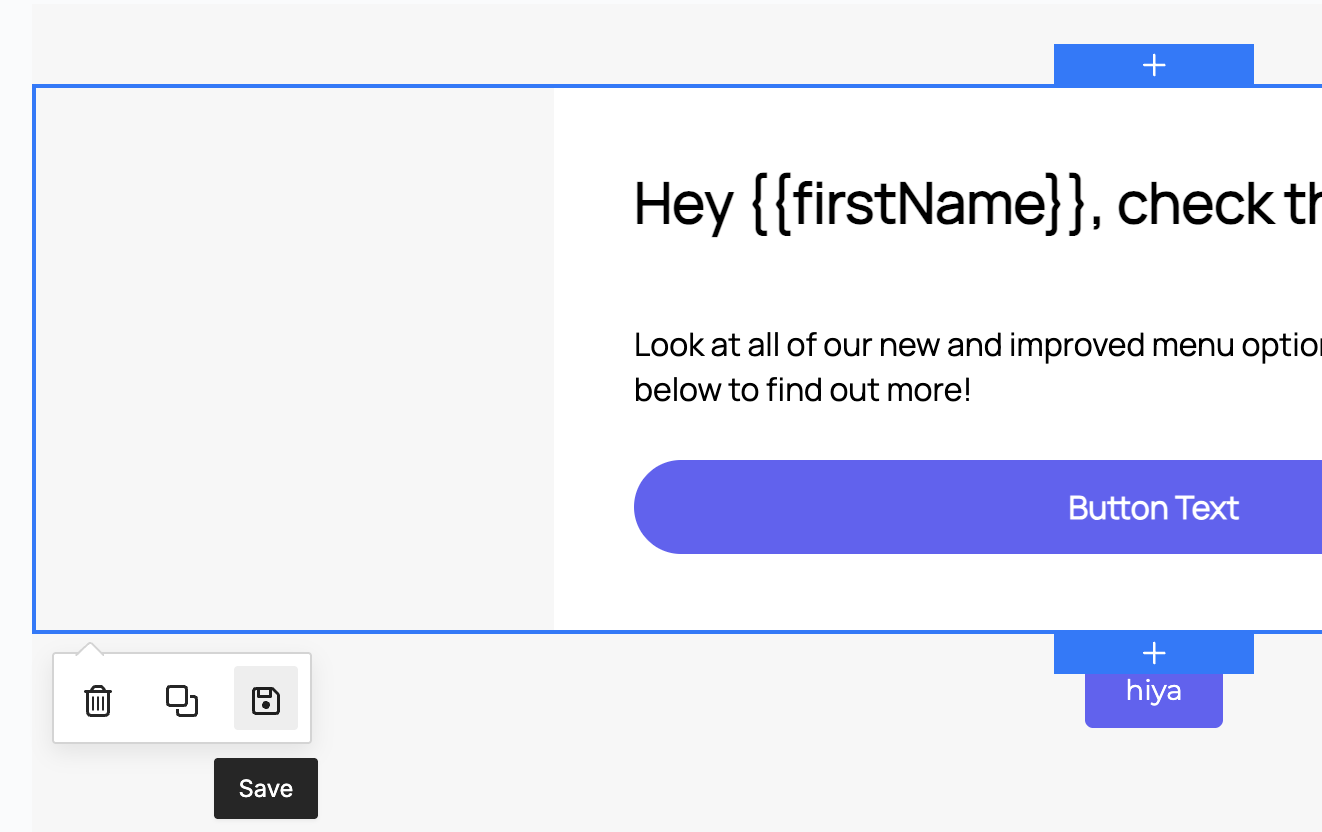Image resolution: width=1322 pixels, height=832 pixels.
Task: Duplicate the selected section
Action: [182, 700]
